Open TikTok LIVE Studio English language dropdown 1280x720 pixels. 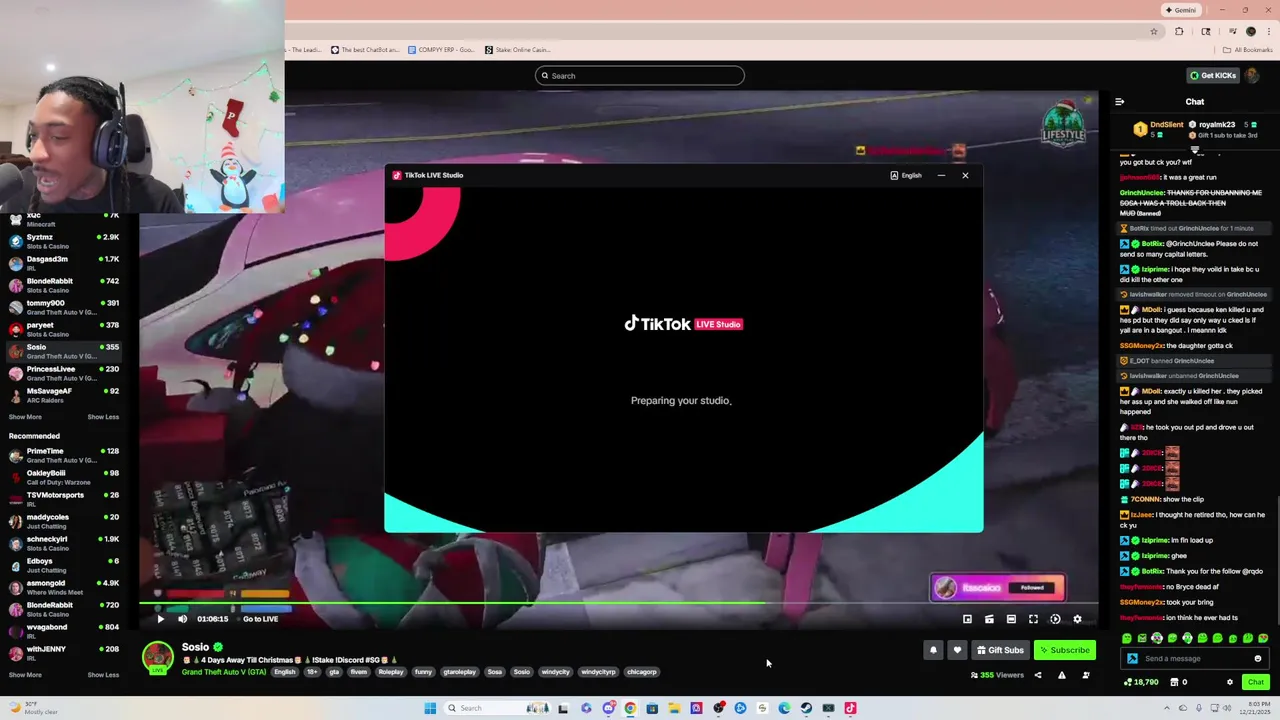coord(906,175)
